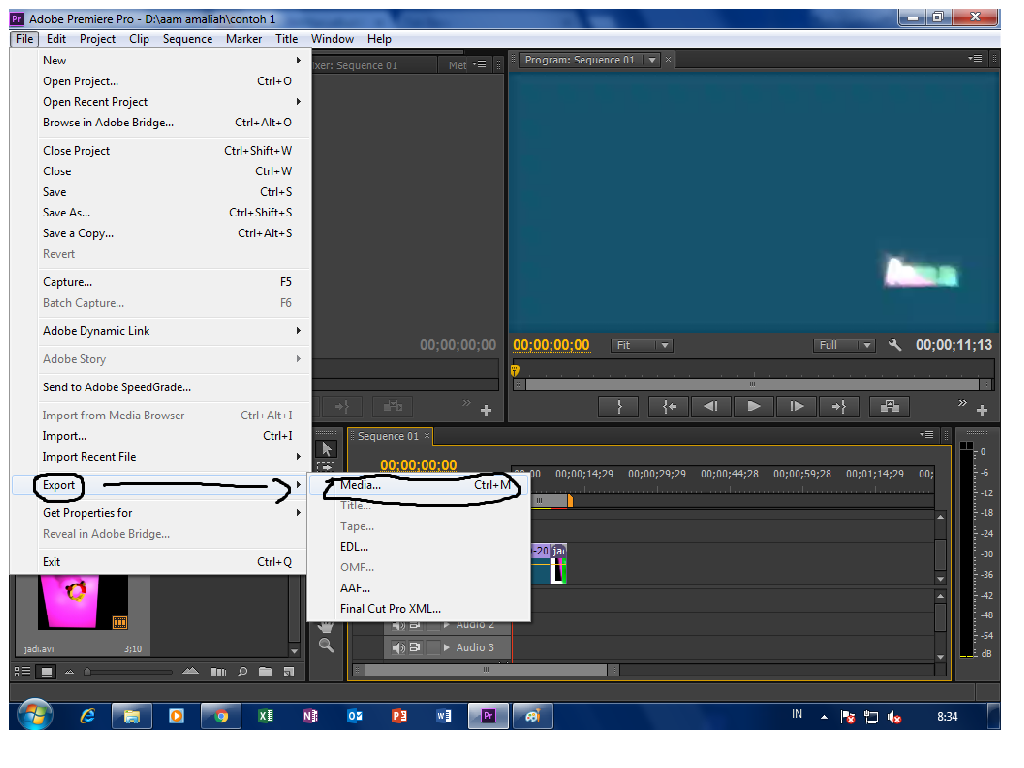Viewport: 1024px width, 768px height.
Task: Select the jadi.avi clip thumbnail
Action: click(x=83, y=602)
